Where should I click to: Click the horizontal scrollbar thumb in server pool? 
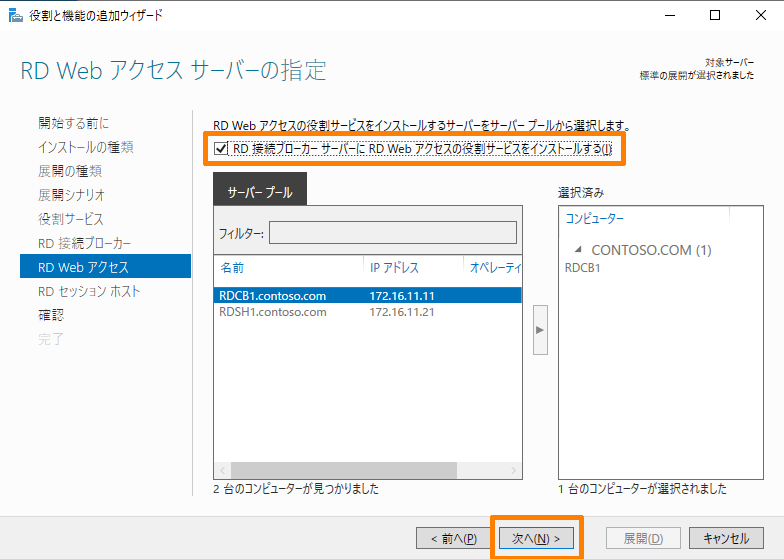pyautogui.click(x=344, y=470)
